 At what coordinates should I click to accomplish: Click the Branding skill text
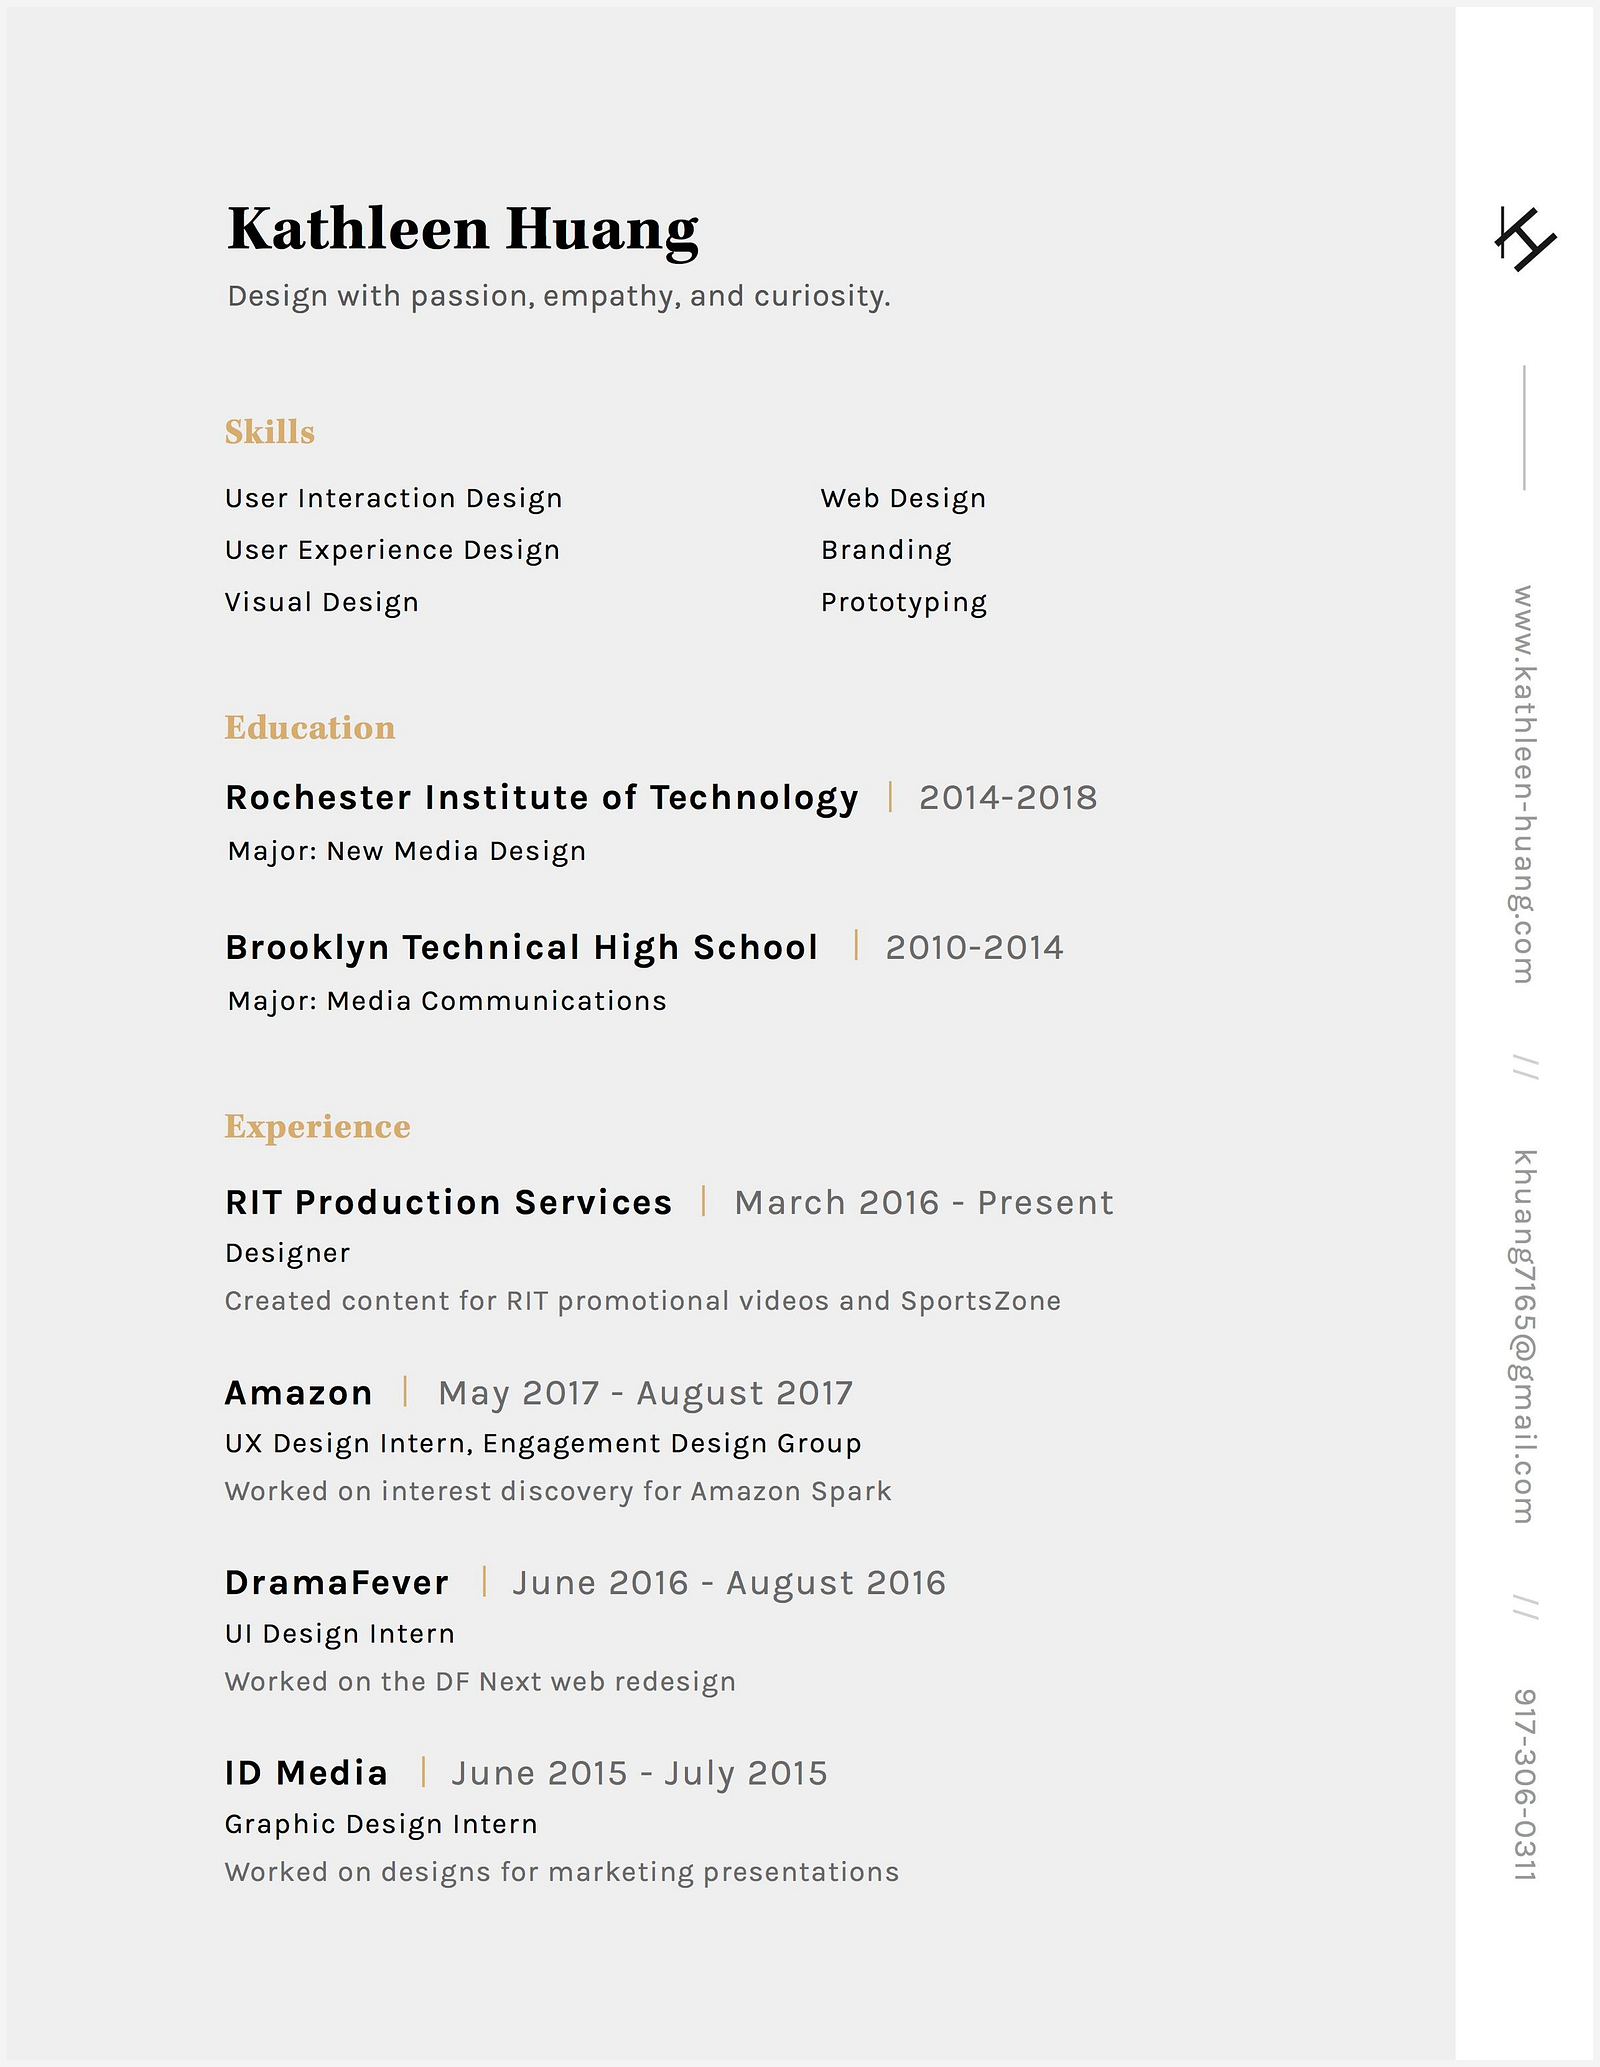[886, 550]
